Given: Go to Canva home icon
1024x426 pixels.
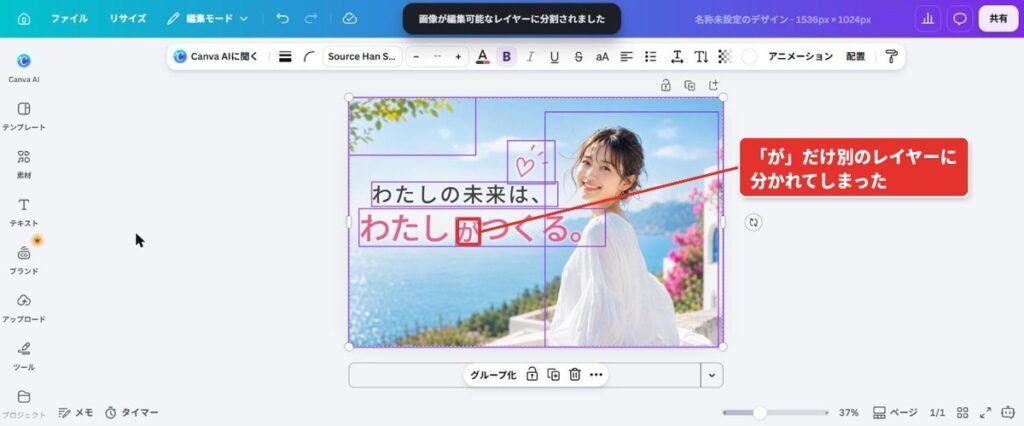Looking at the screenshot, I should [x=24, y=18].
